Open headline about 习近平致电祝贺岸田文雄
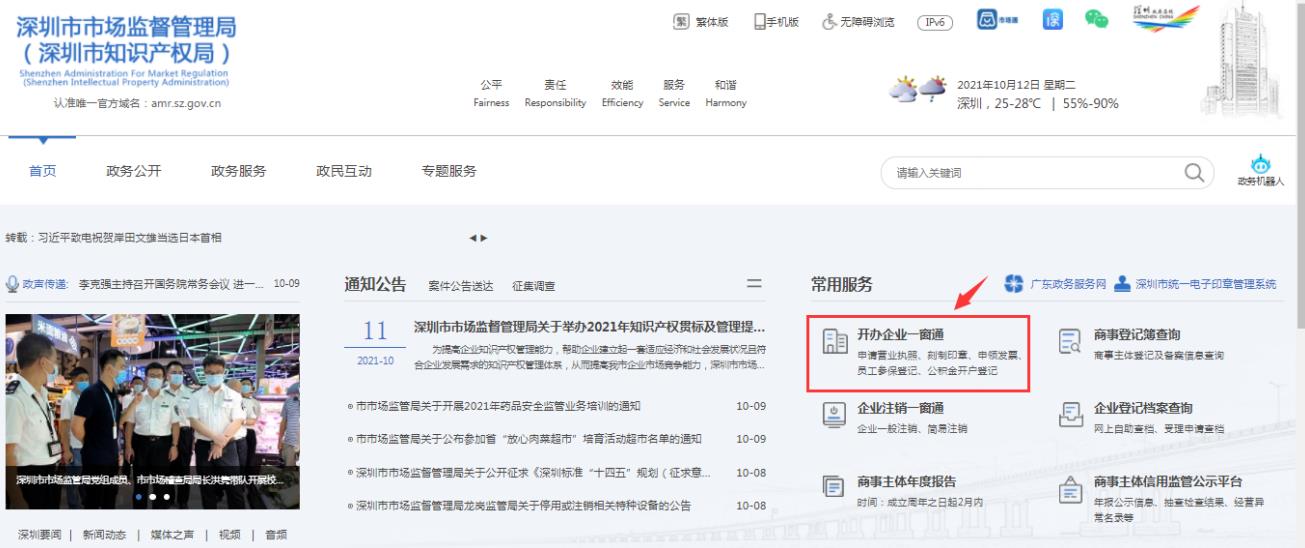The width and height of the screenshot is (1305, 548). click(113, 237)
